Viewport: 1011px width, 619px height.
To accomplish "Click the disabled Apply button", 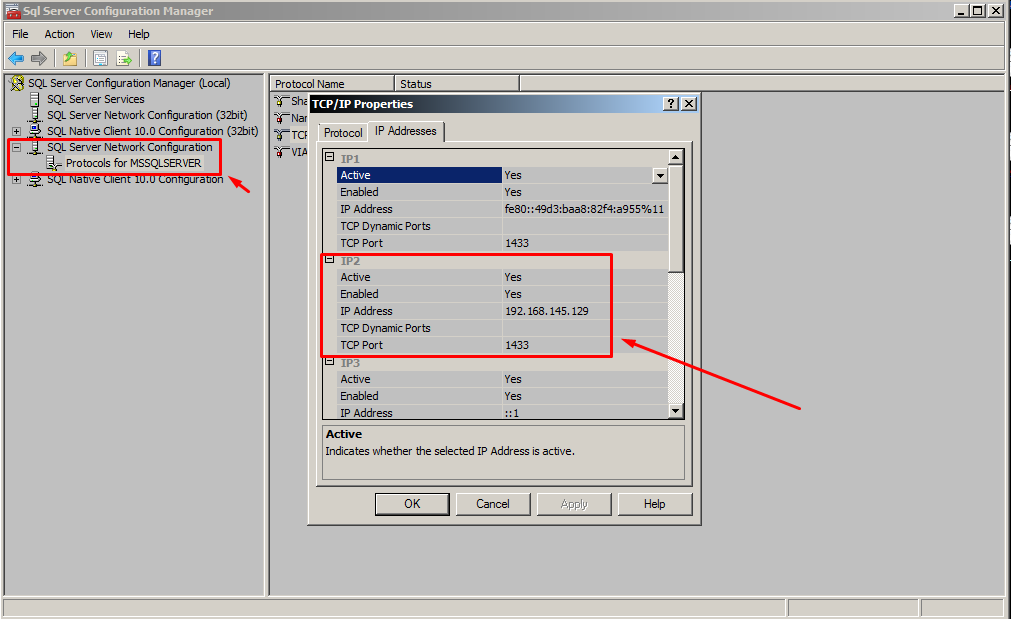I will 574,504.
